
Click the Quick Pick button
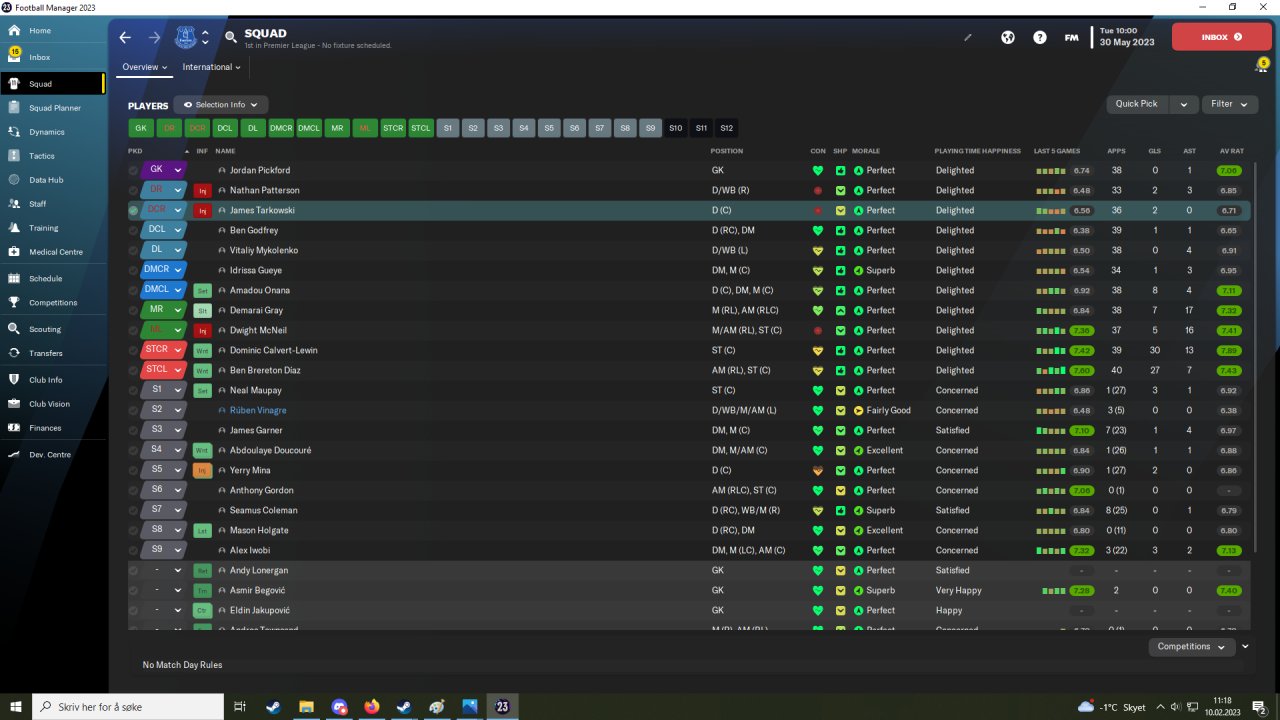pyautogui.click(x=1136, y=104)
